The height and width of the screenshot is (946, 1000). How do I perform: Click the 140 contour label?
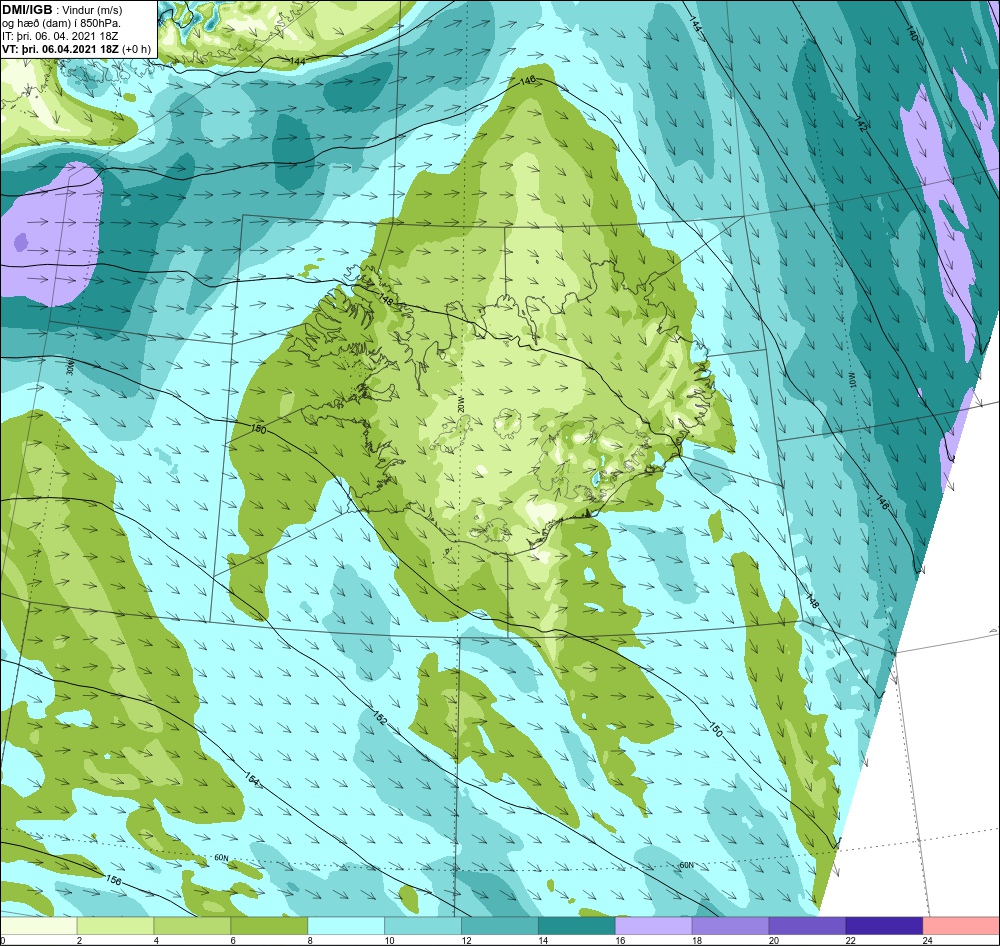click(911, 34)
